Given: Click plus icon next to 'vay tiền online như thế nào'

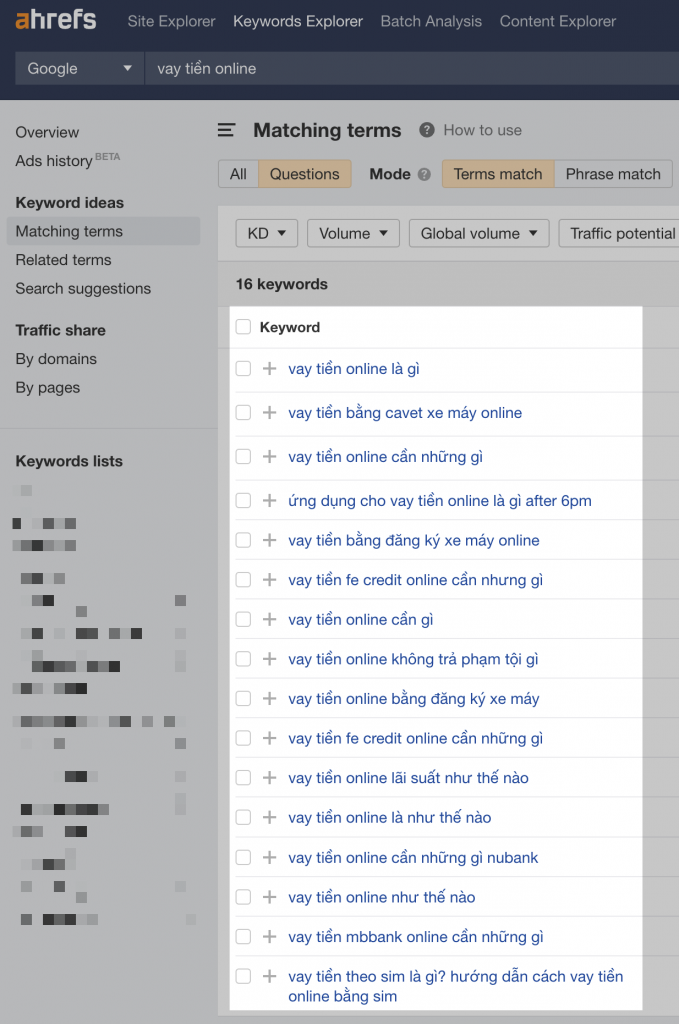Looking at the screenshot, I should 270,897.
